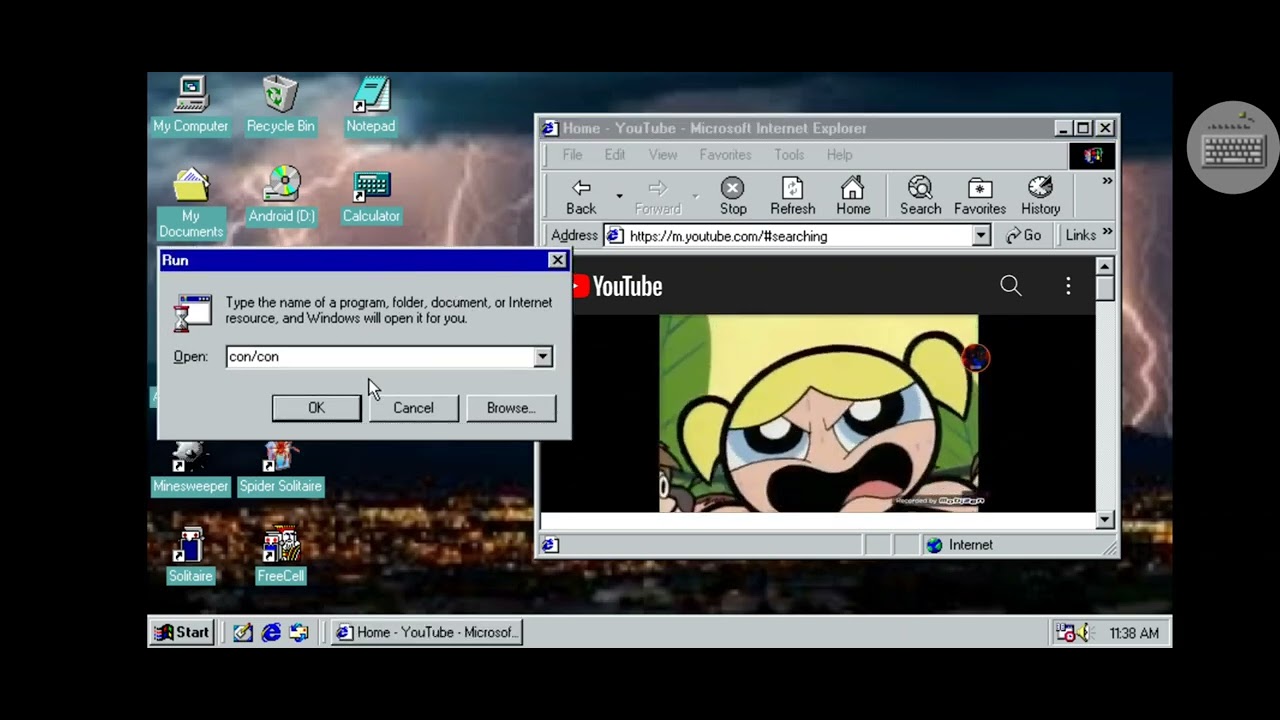
Task: Click the on-screen keyboard overlay icon
Action: pos(1233,148)
